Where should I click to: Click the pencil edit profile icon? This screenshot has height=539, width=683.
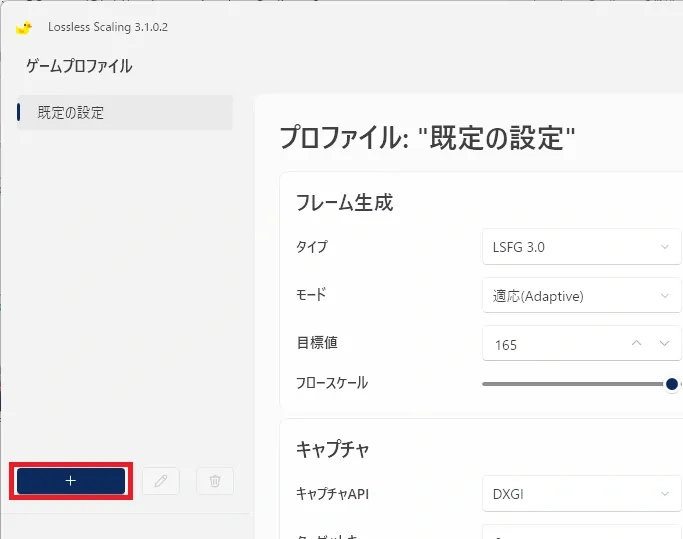pos(161,481)
